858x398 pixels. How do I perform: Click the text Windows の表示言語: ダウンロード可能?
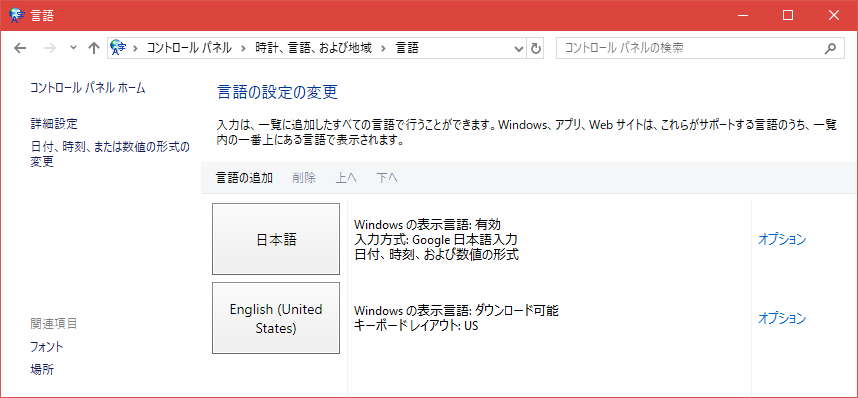click(x=456, y=310)
